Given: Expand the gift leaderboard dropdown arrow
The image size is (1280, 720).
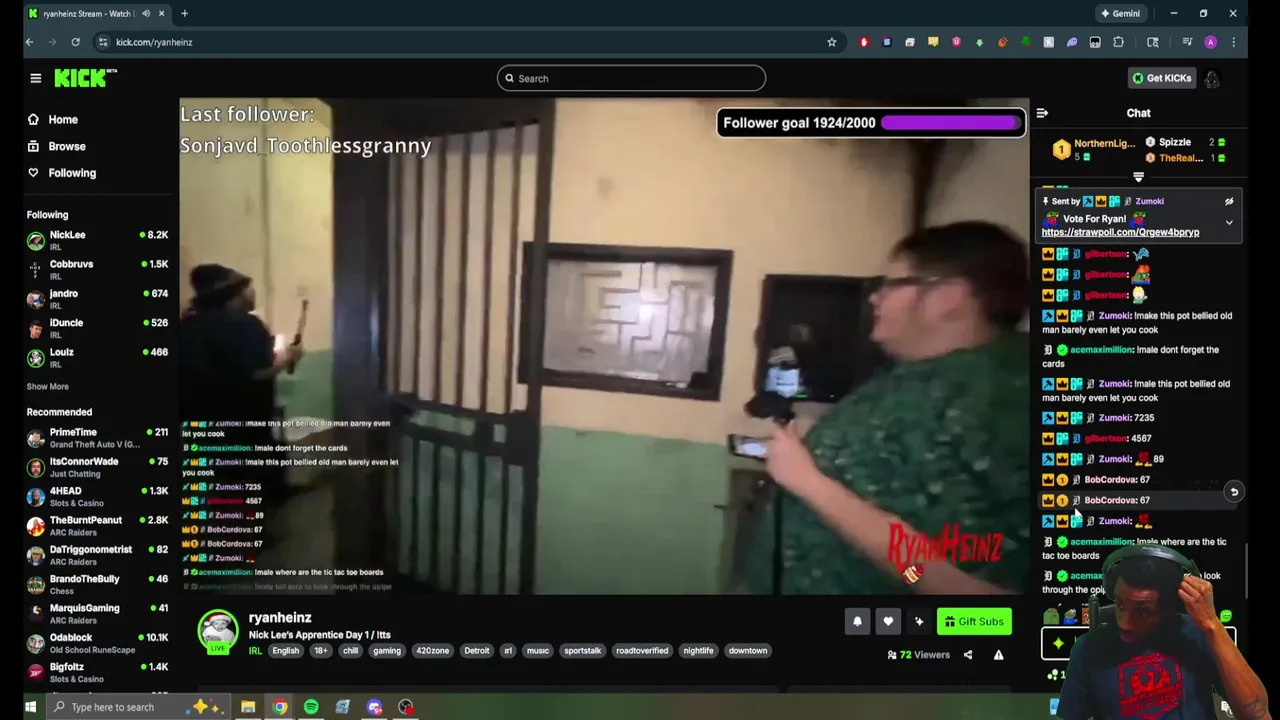Looking at the screenshot, I should [1138, 177].
